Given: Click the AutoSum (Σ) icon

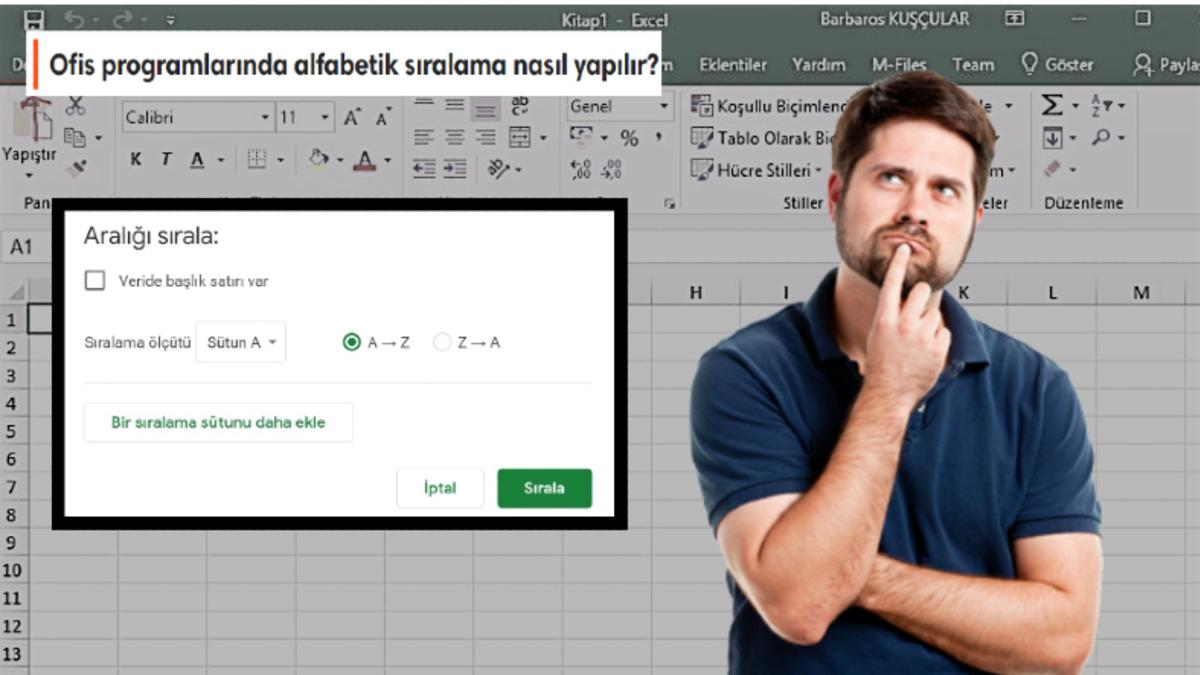Looking at the screenshot, I should pyautogui.click(x=1052, y=104).
